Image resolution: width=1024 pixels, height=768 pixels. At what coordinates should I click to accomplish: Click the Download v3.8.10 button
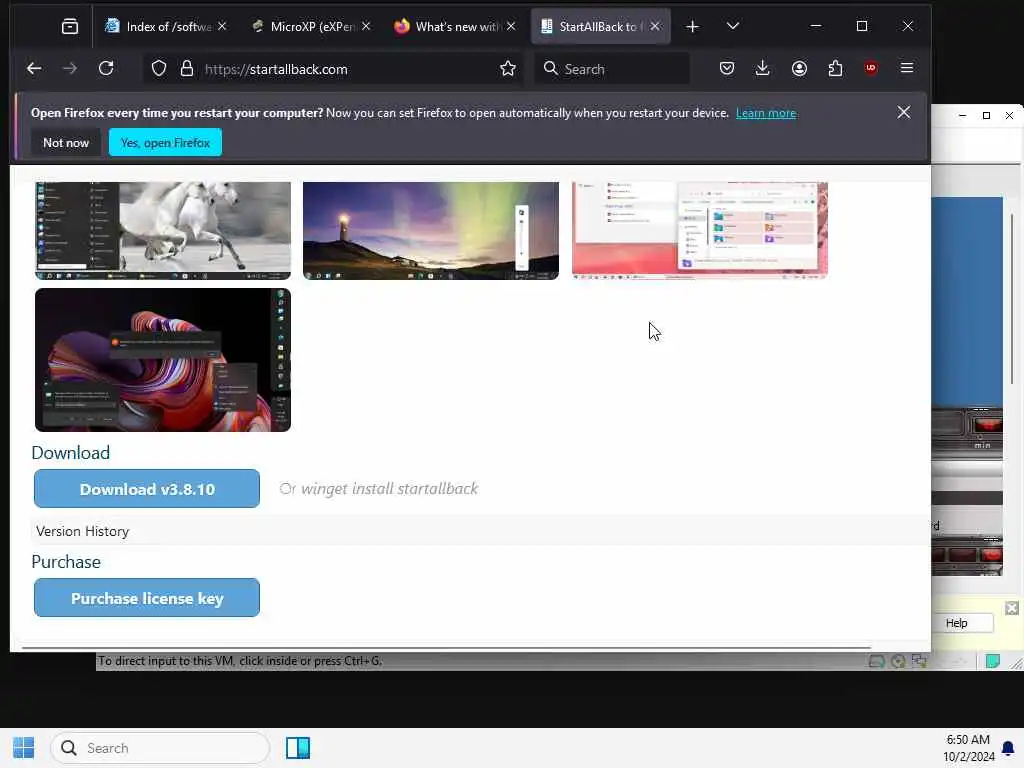(x=147, y=488)
